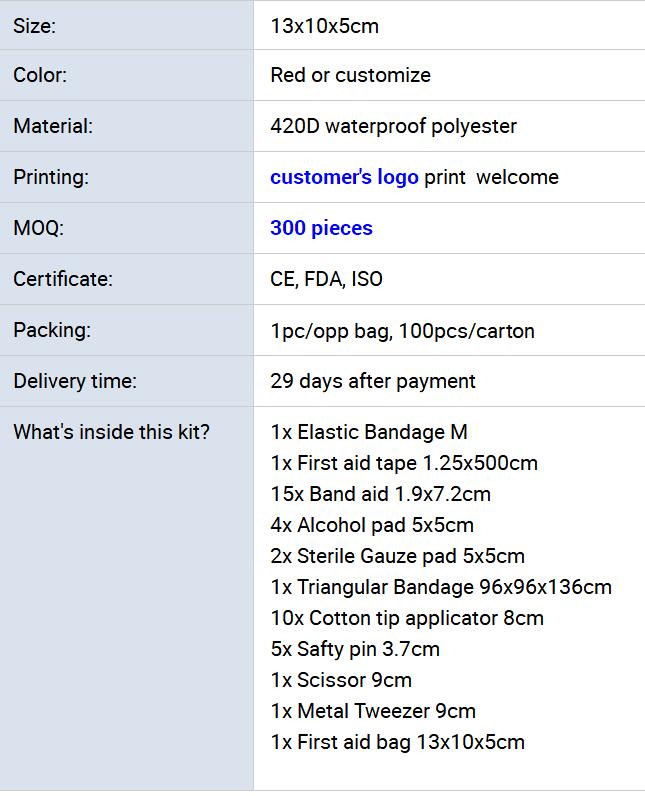Click the "Packing:" label cell
Screen dimensions: 645x796
pos(52,330)
